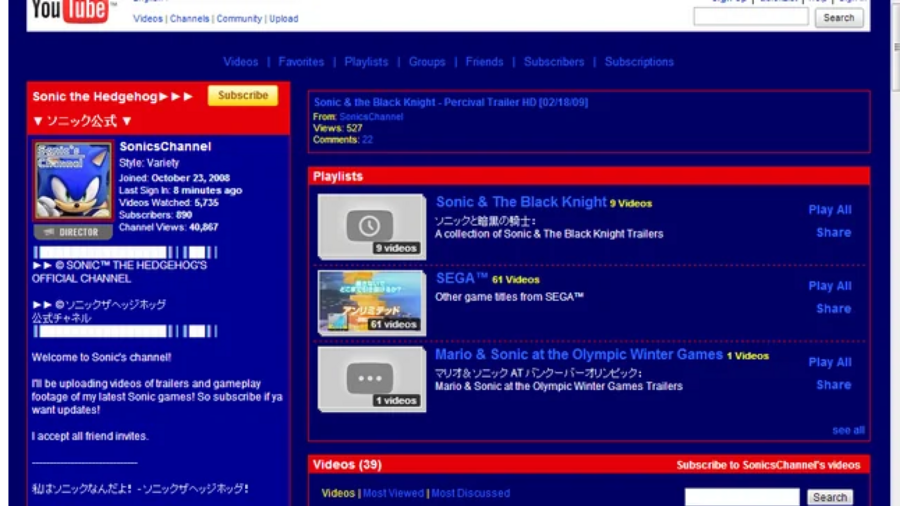Share Mario & Sonic playlist
The image size is (900, 506).
[x=833, y=385]
